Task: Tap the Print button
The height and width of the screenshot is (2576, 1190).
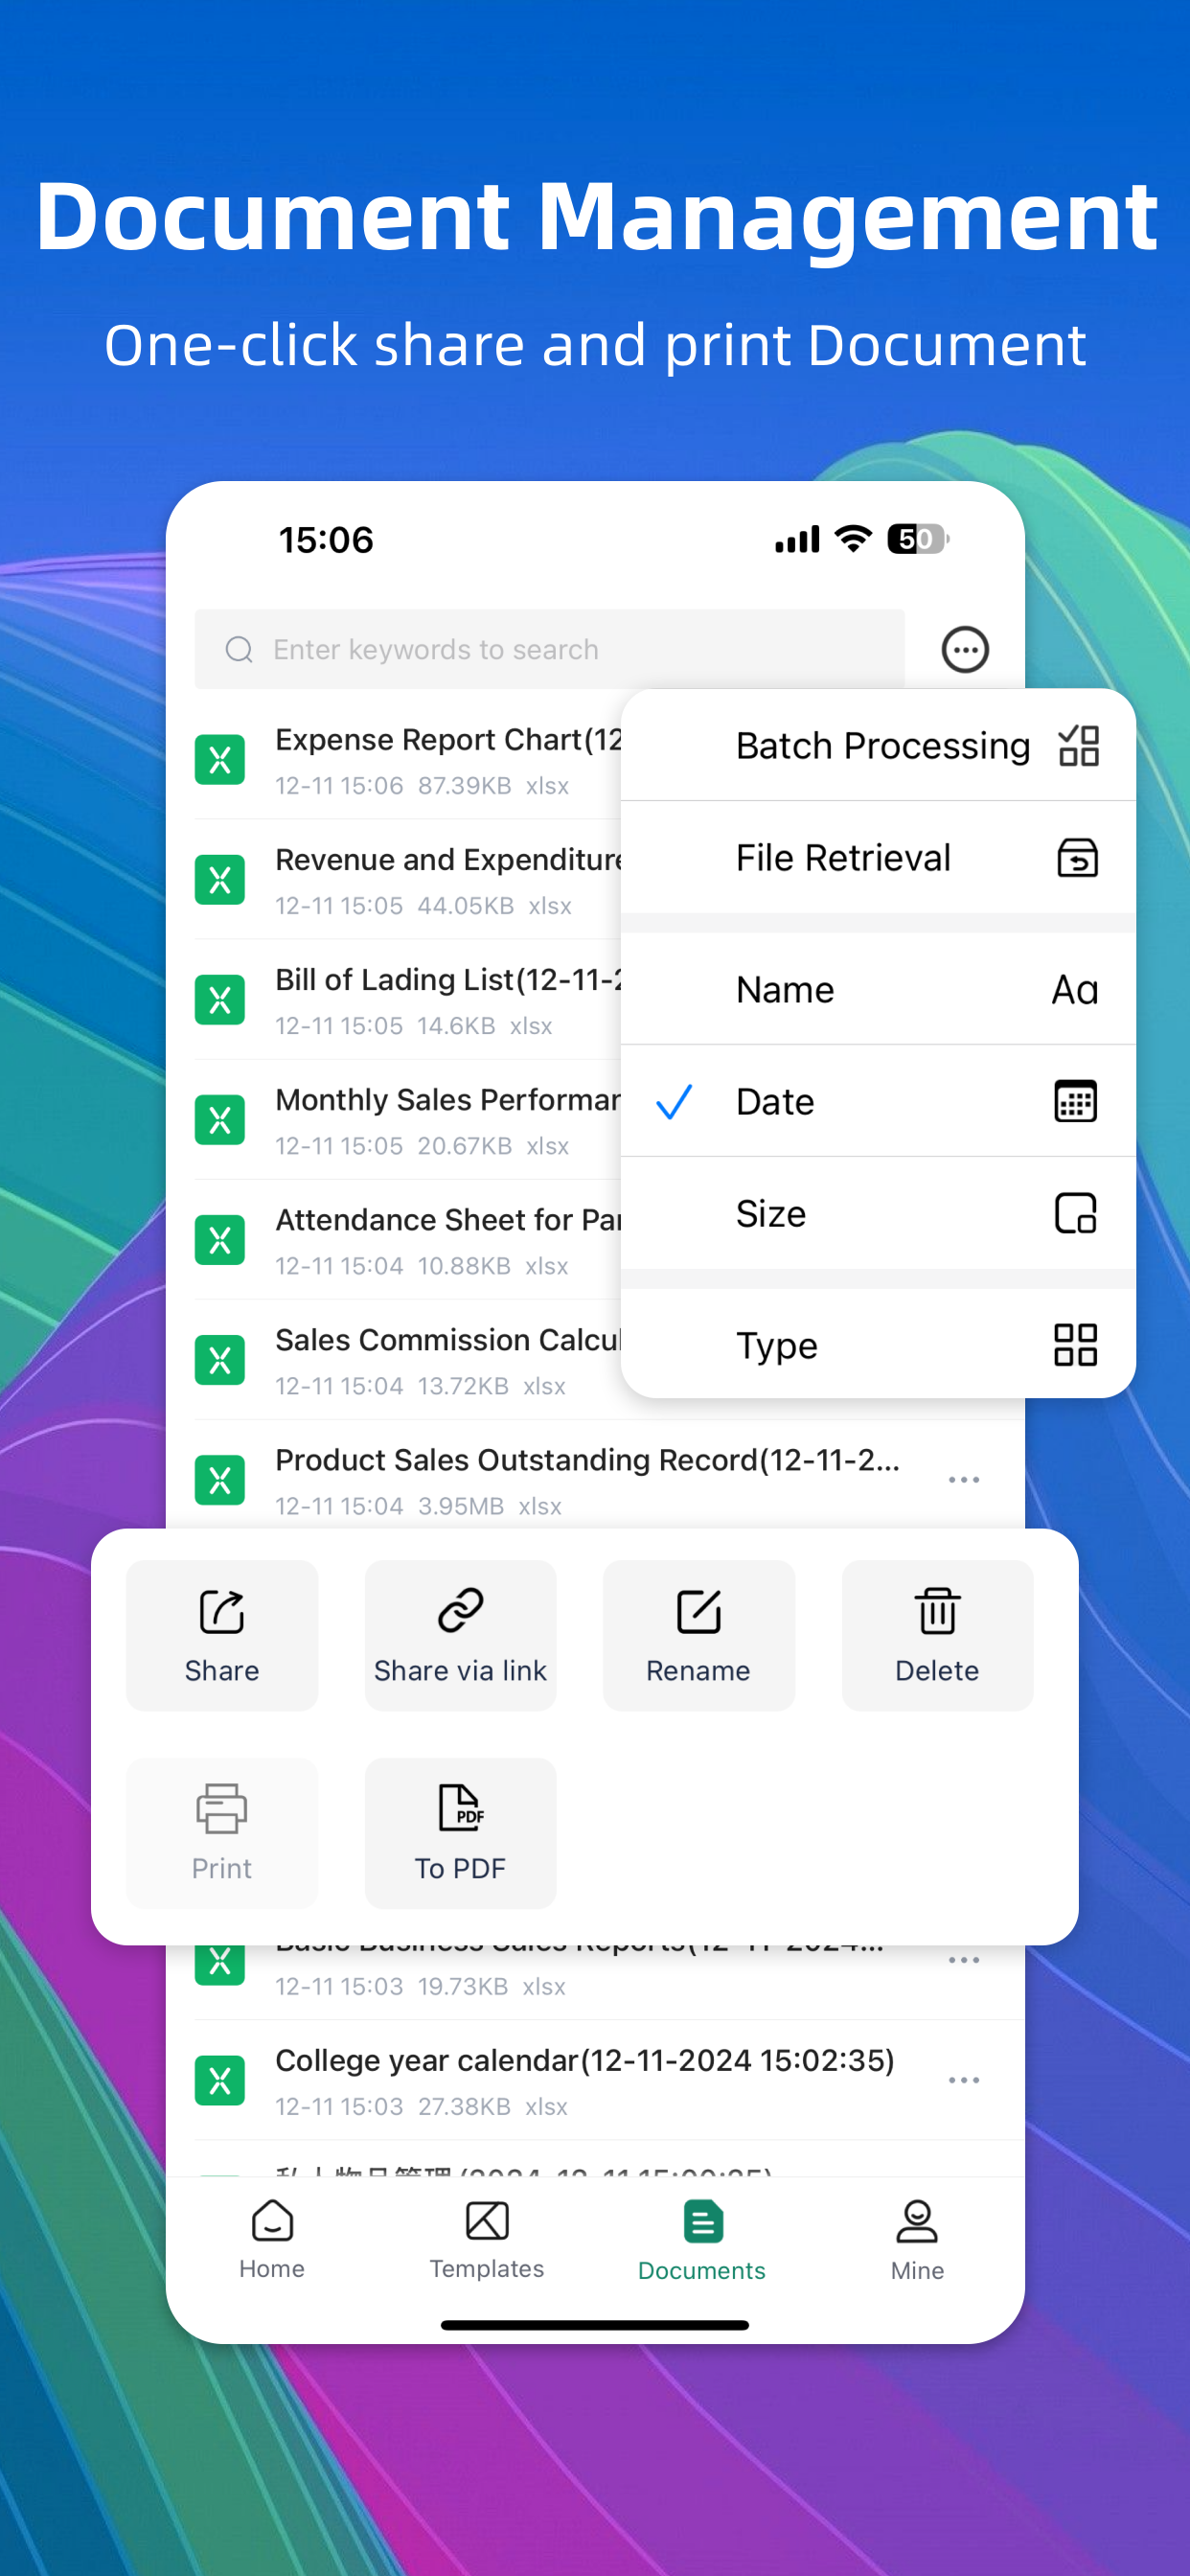Action: point(222,1833)
